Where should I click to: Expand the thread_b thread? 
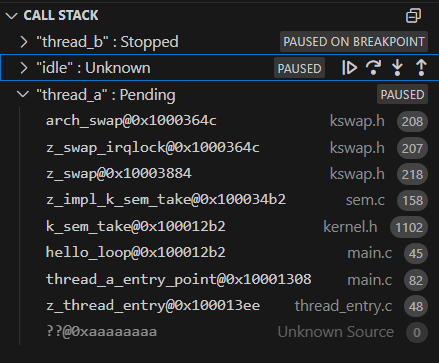(x=24, y=42)
